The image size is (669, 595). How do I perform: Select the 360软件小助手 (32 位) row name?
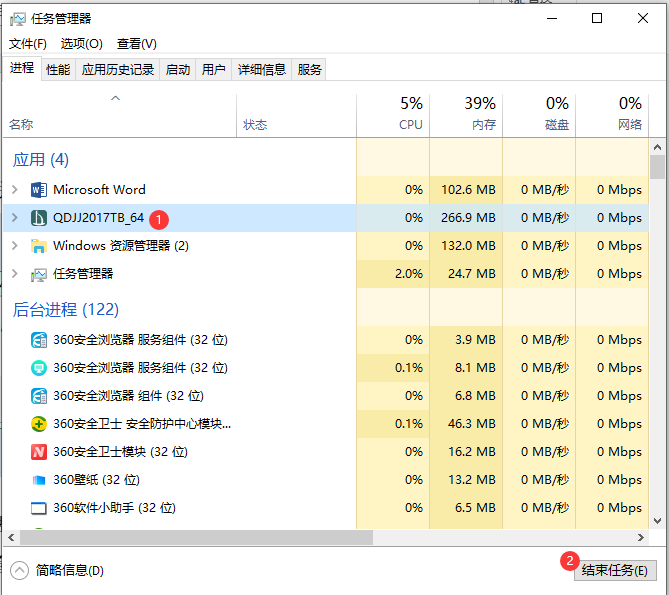114,508
